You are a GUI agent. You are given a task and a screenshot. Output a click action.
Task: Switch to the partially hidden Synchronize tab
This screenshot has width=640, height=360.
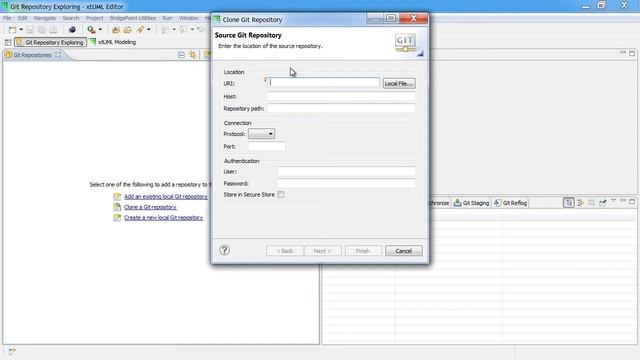439,203
